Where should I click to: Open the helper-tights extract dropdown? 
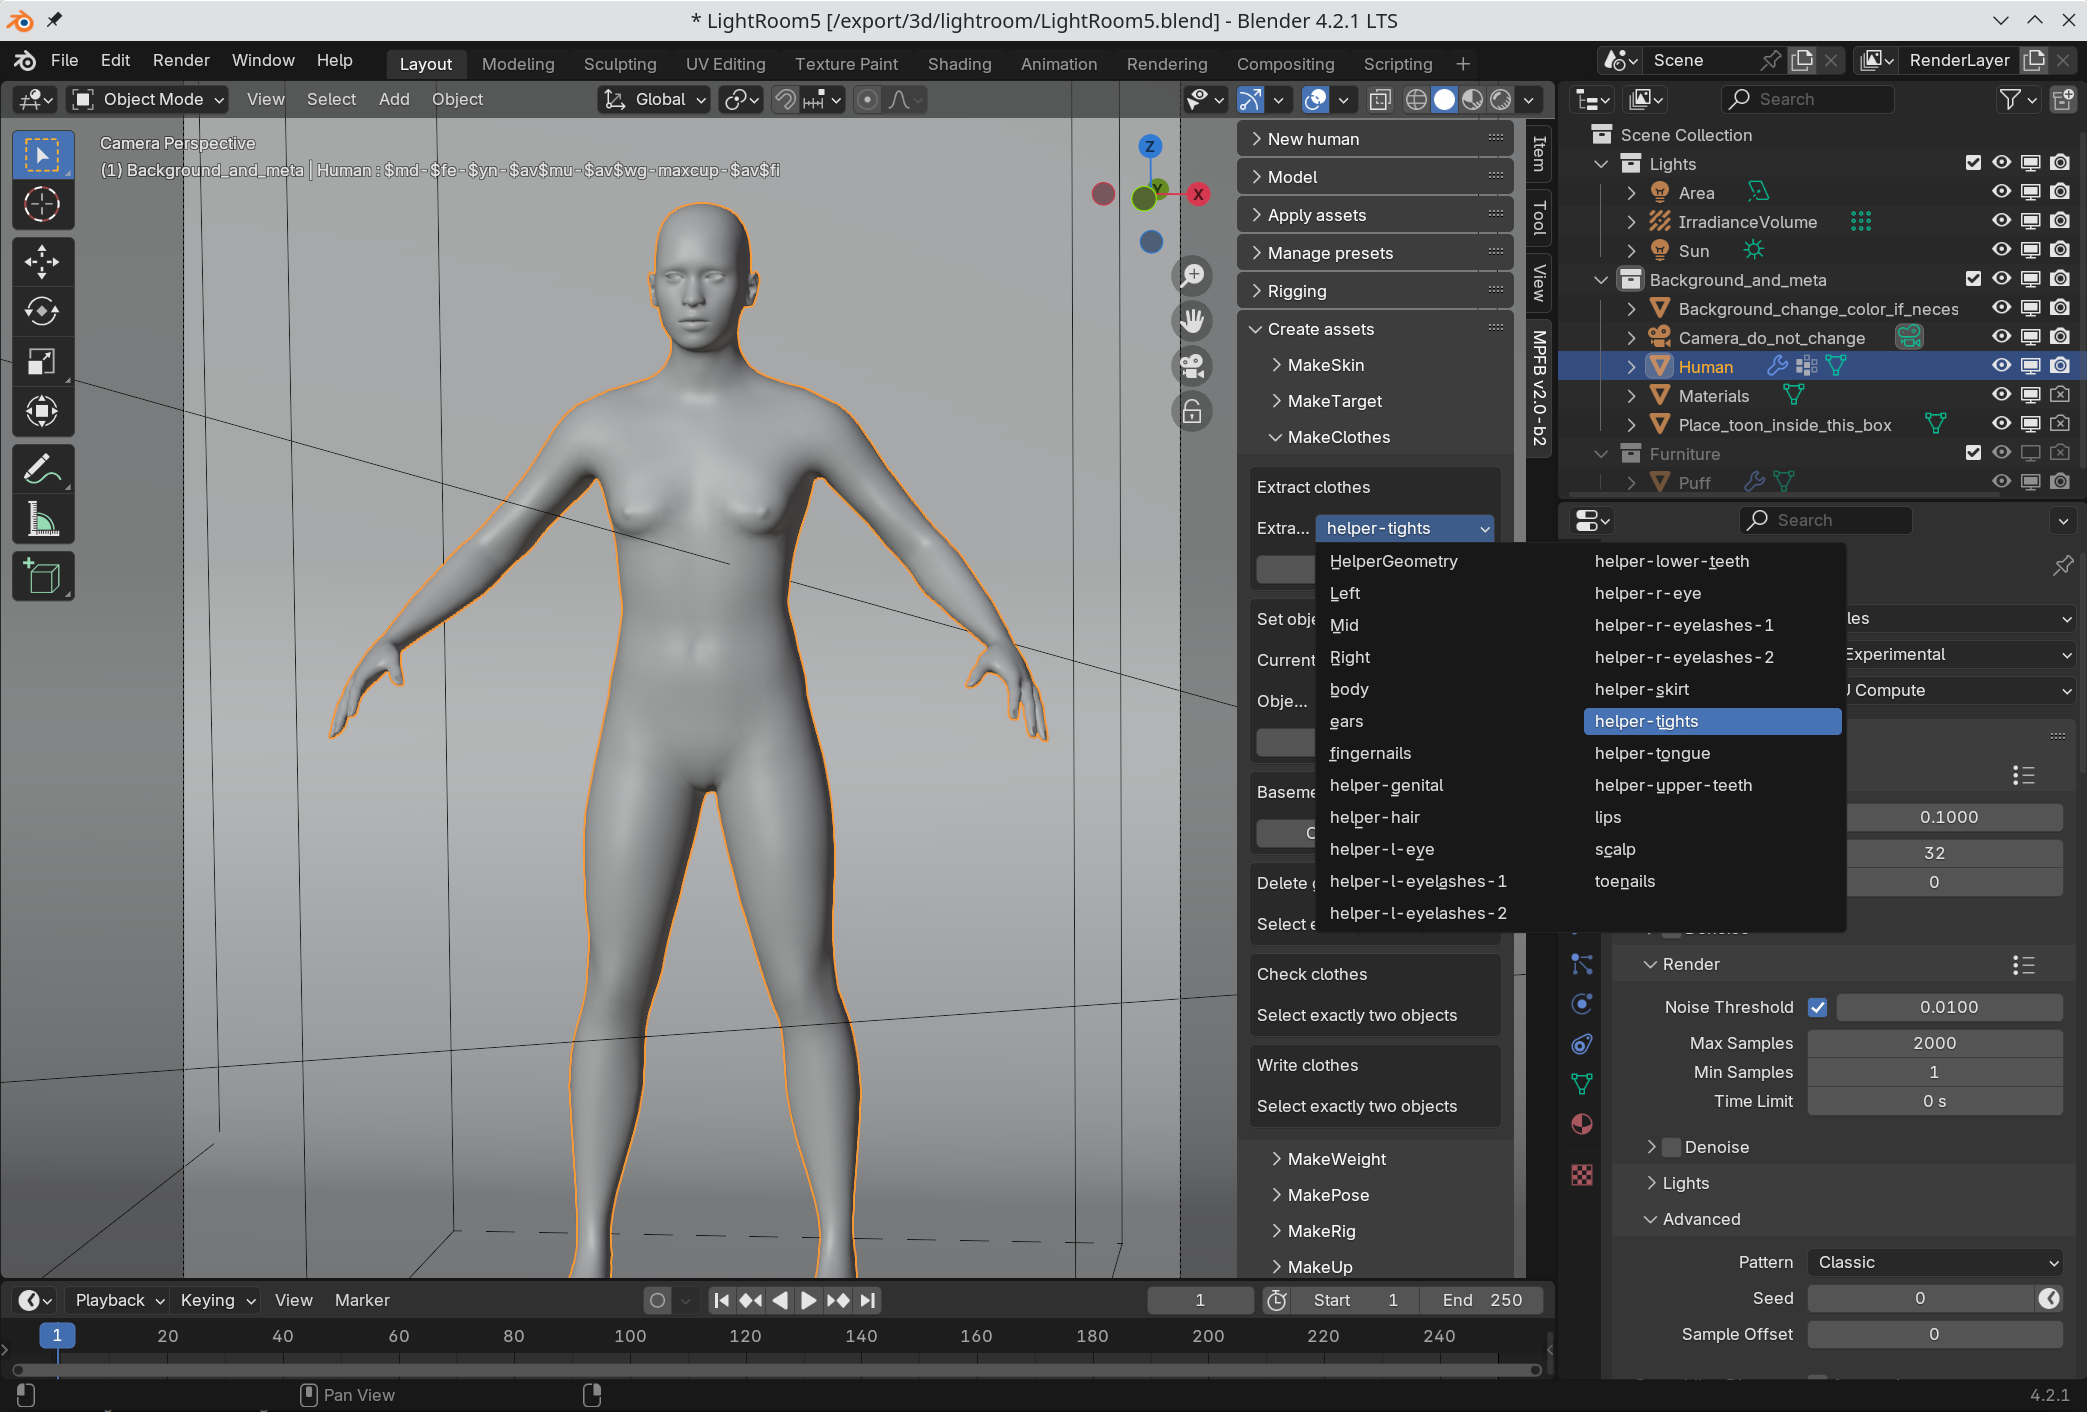1404,528
